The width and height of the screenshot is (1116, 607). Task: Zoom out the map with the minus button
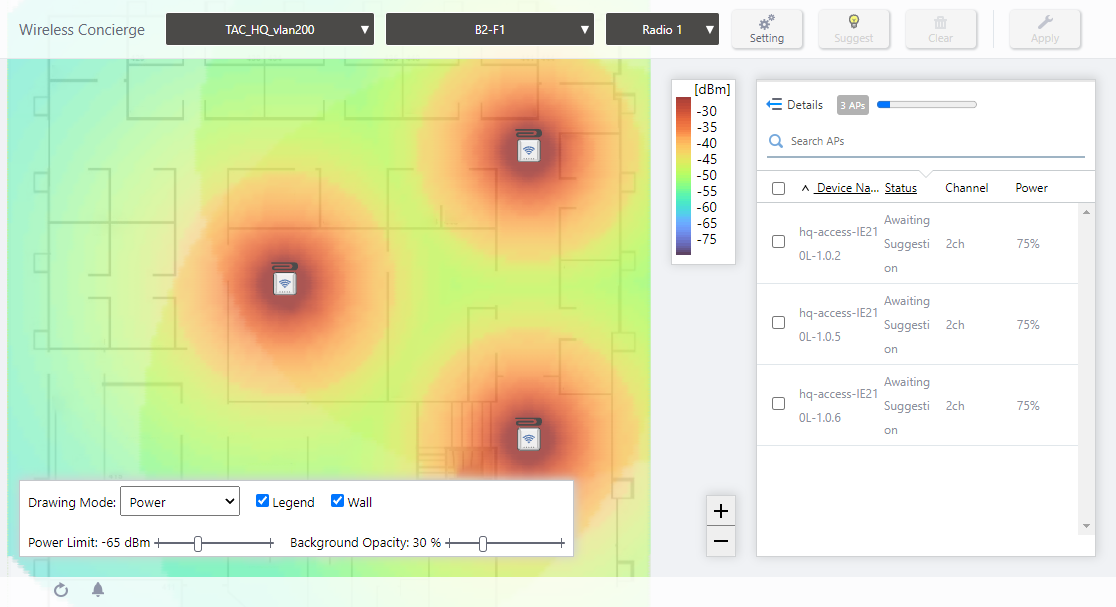(x=720, y=542)
